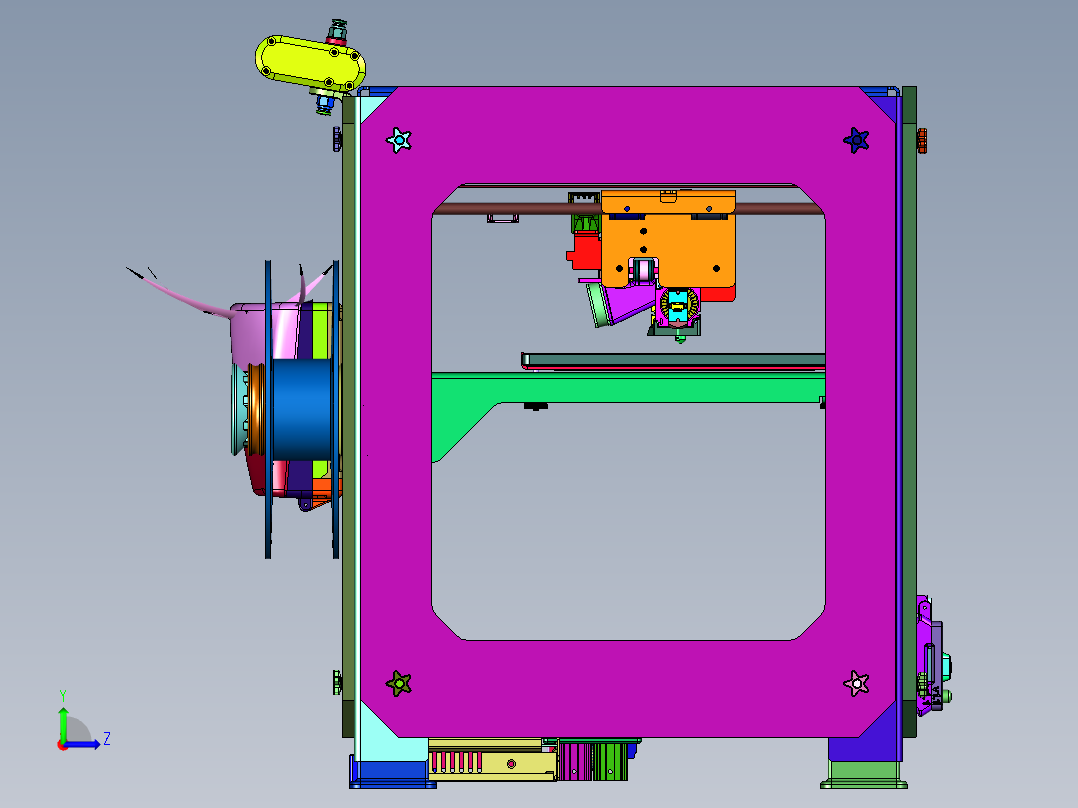
Task: Select the brown horizontal guide rod
Action: [516, 209]
